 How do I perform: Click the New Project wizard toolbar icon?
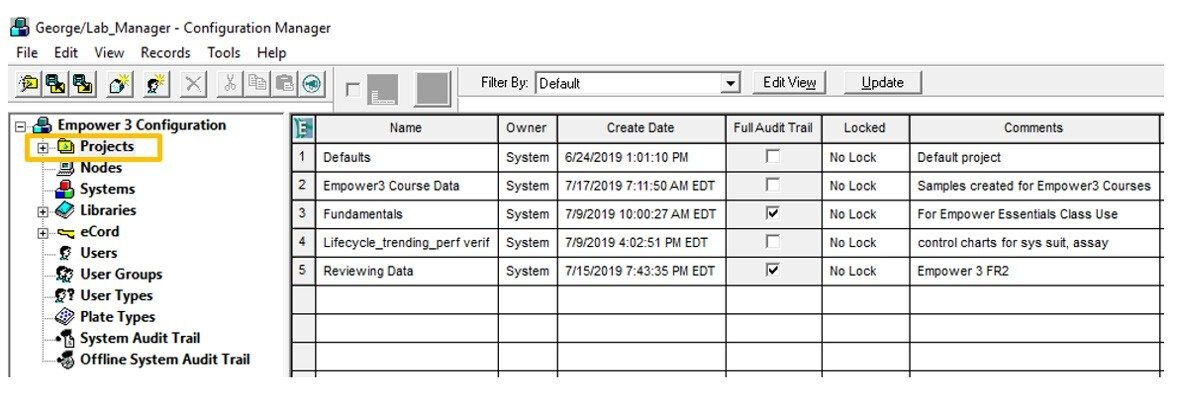pos(29,83)
